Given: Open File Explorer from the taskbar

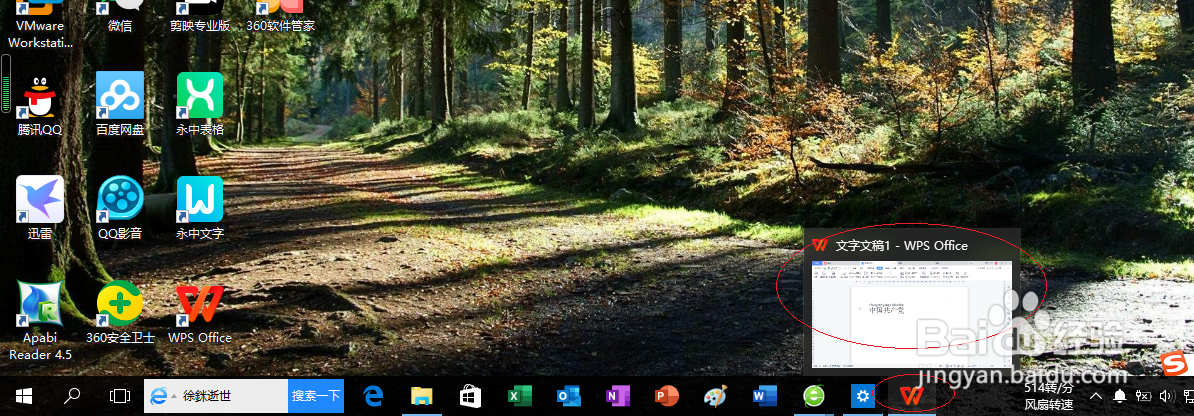Looking at the screenshot, I should point(422,396).
